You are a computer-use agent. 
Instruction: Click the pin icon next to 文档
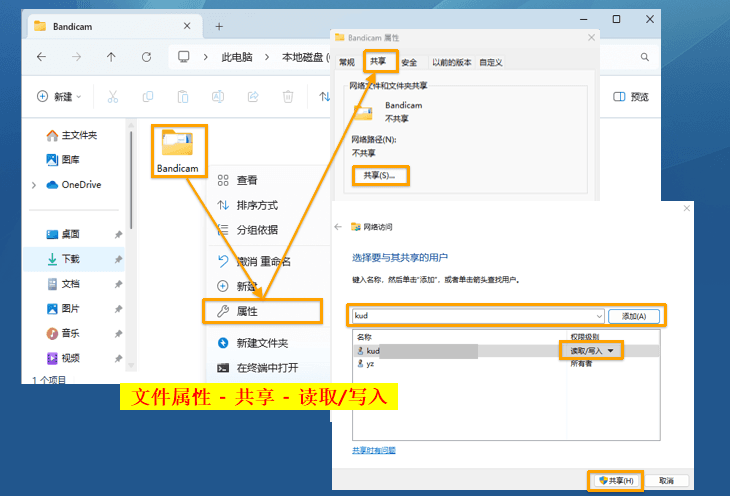coord(118,284)
